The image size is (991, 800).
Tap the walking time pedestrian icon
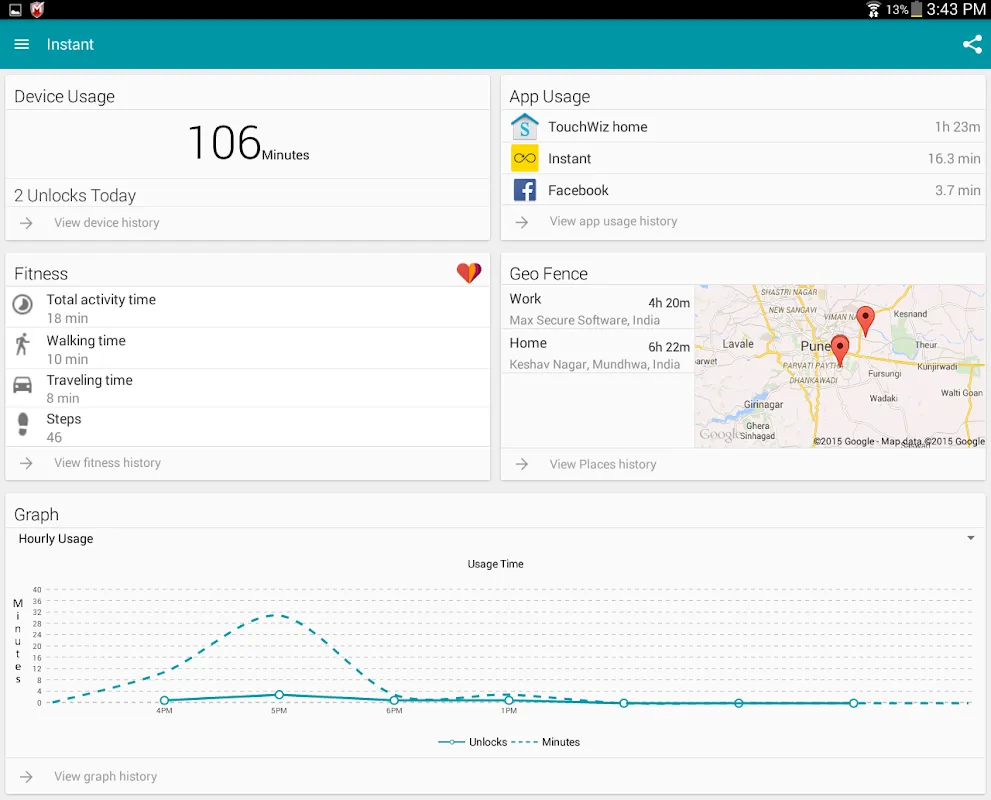(x=23, y=344)
